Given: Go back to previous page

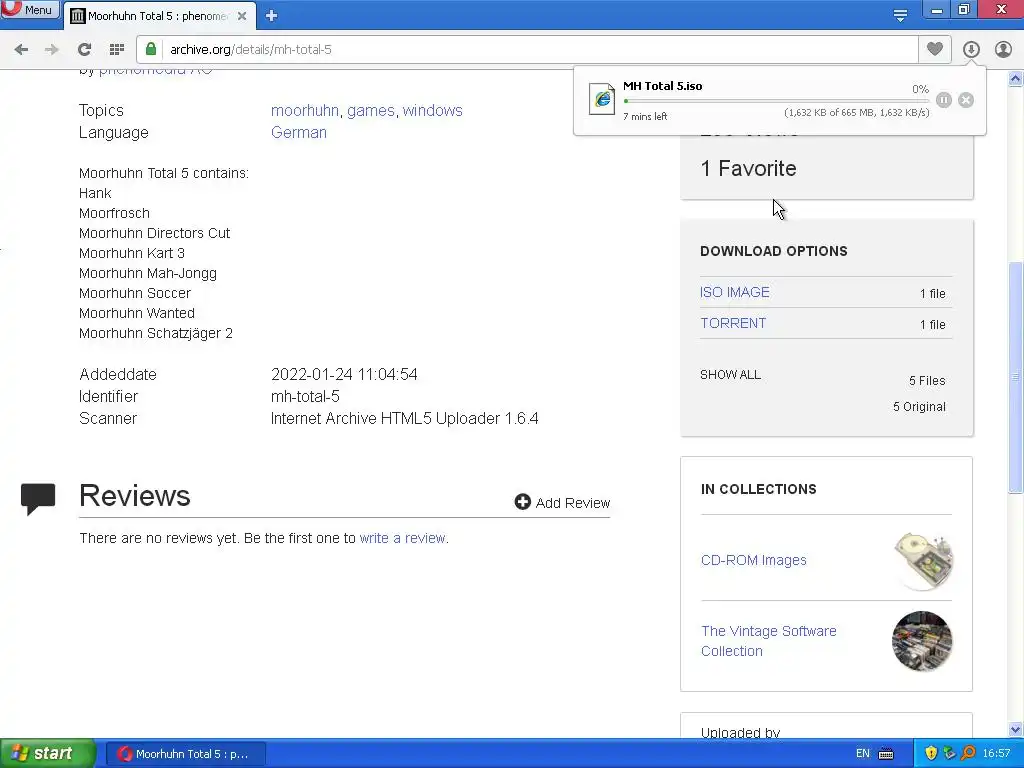Looking at the screenshot, I should 21,49.
